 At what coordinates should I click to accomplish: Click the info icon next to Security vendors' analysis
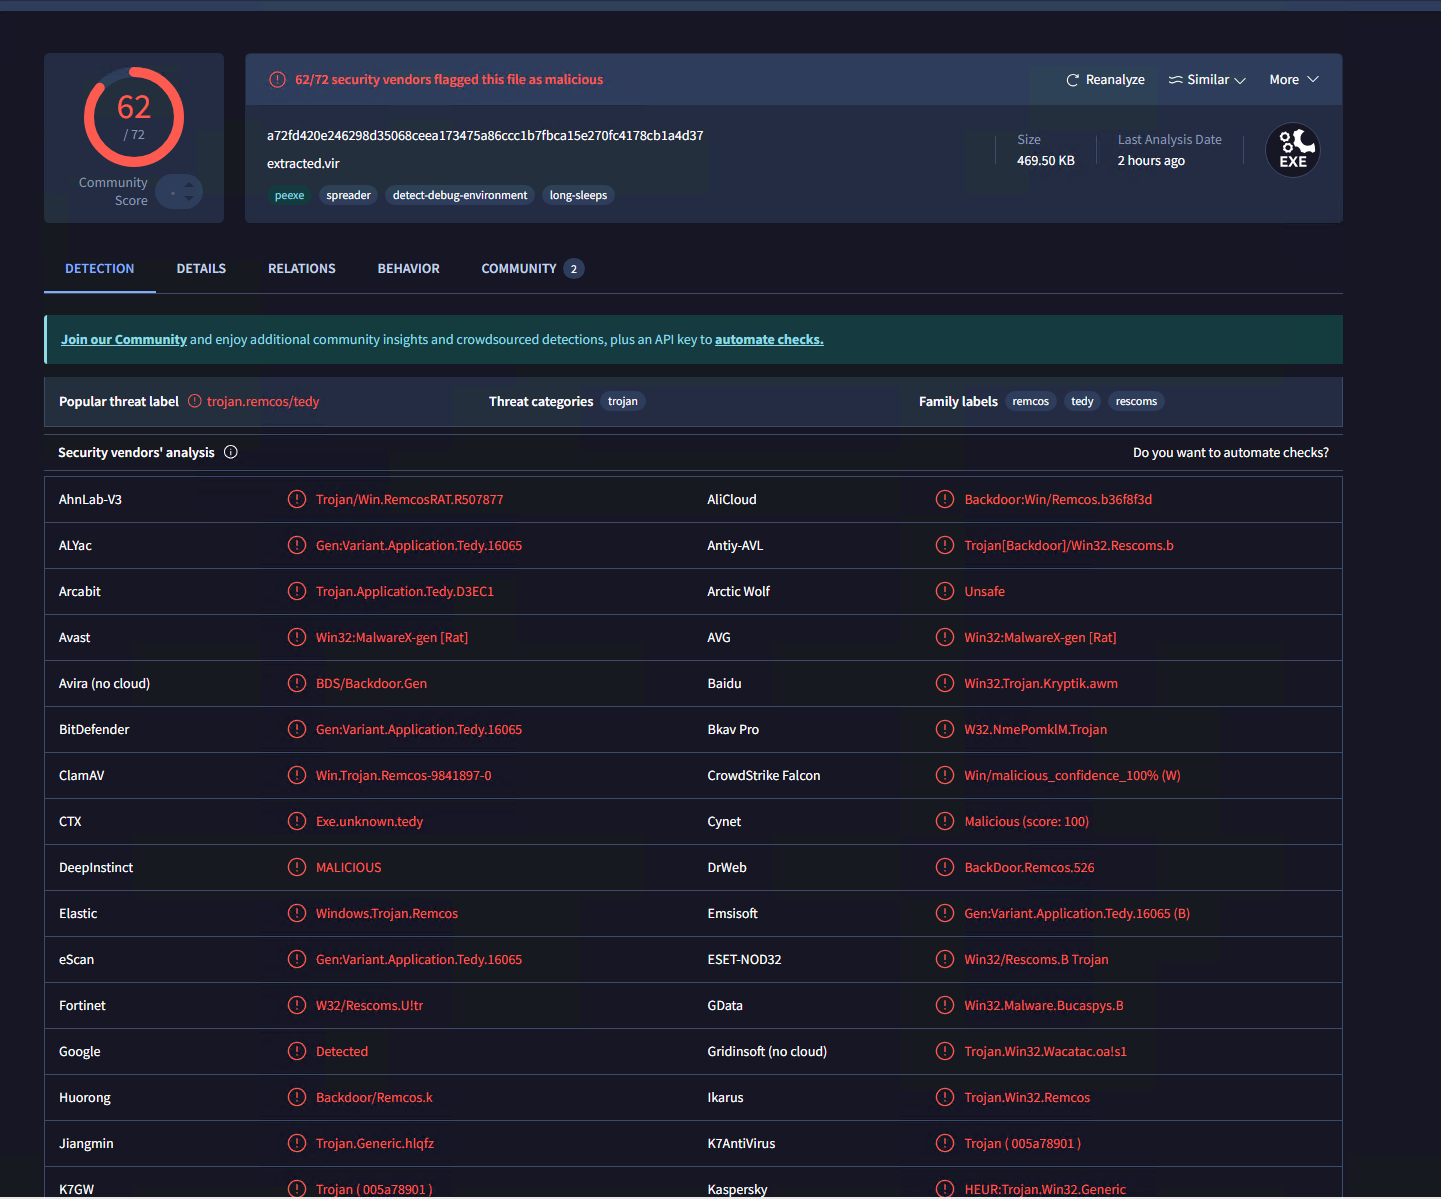pyautogui.click(x=231, y=452)
